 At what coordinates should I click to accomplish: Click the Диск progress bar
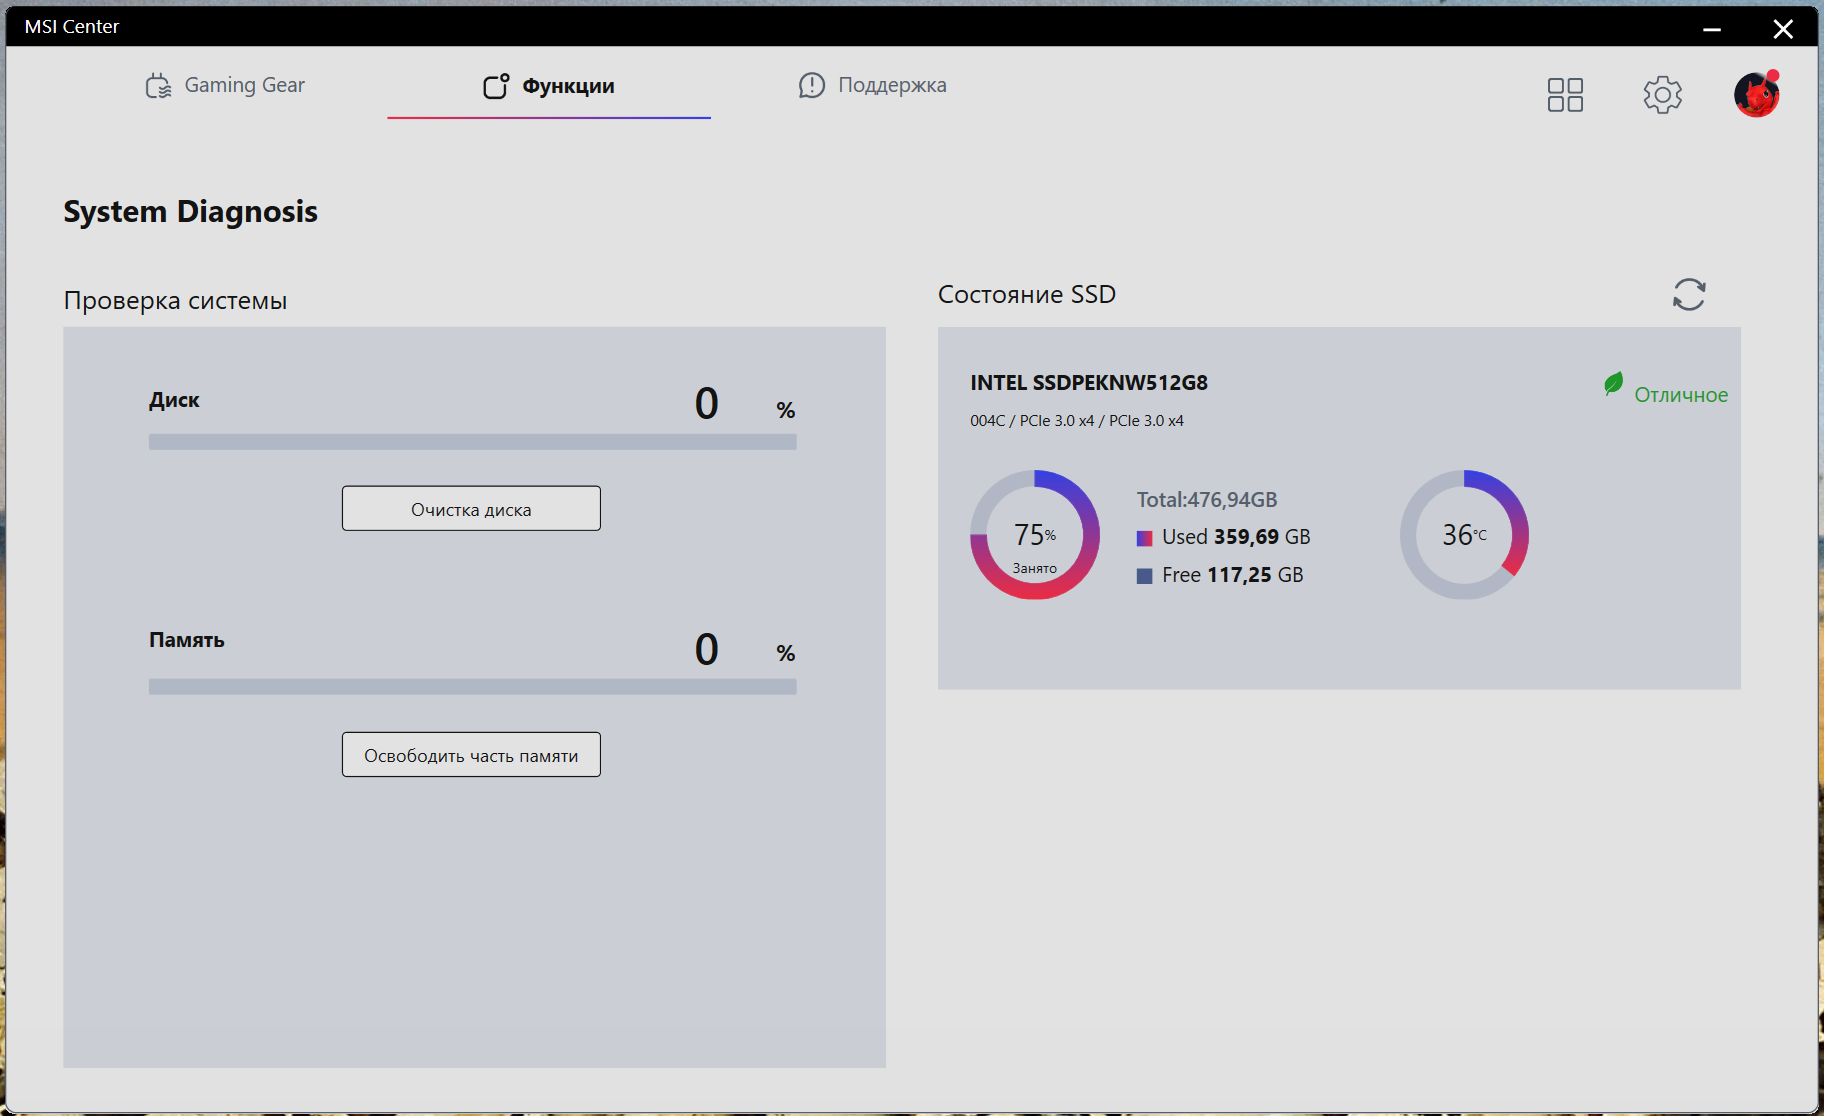click(472, 442)
